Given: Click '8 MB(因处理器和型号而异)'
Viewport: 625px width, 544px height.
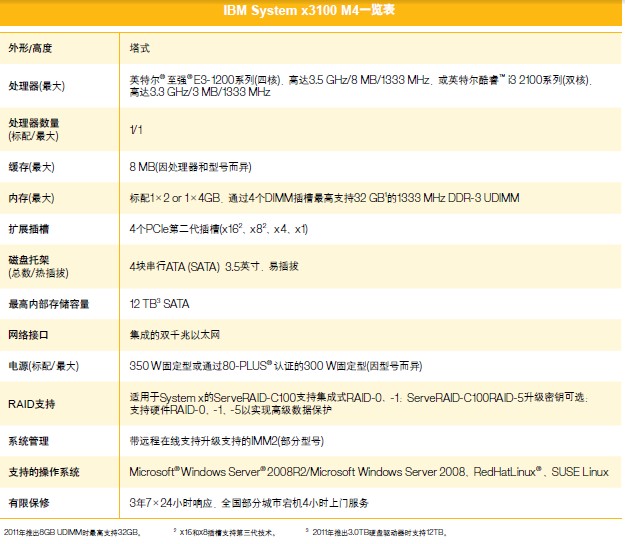Looking at the screenshot, I should [191, 167].
